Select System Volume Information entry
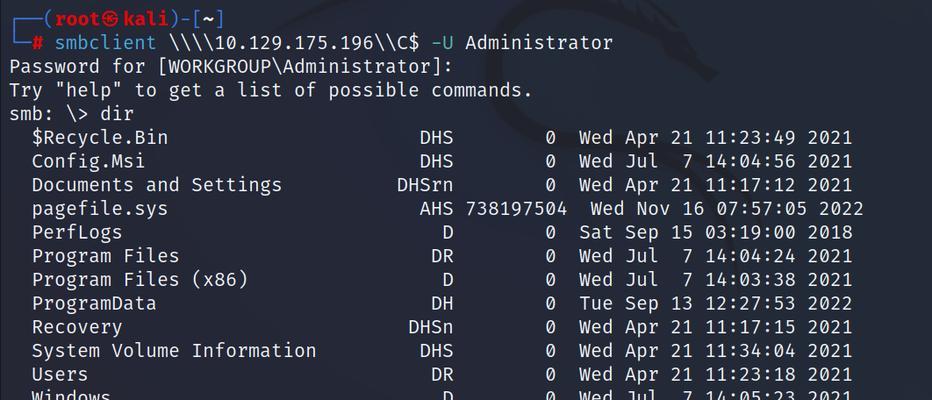This screenshot has height=400, width=932. pos(174,351)
